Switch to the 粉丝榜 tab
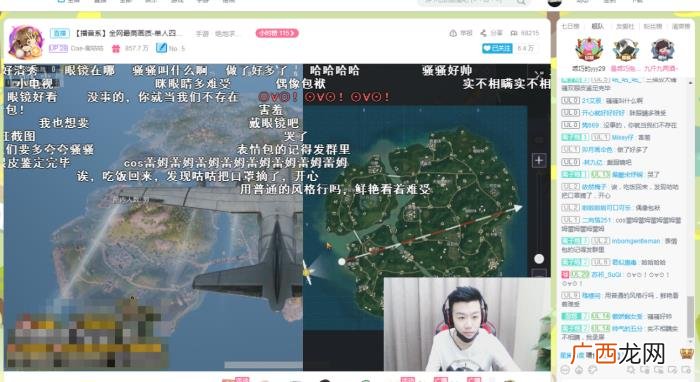The image size is (700, 382). tap(652, 26)
